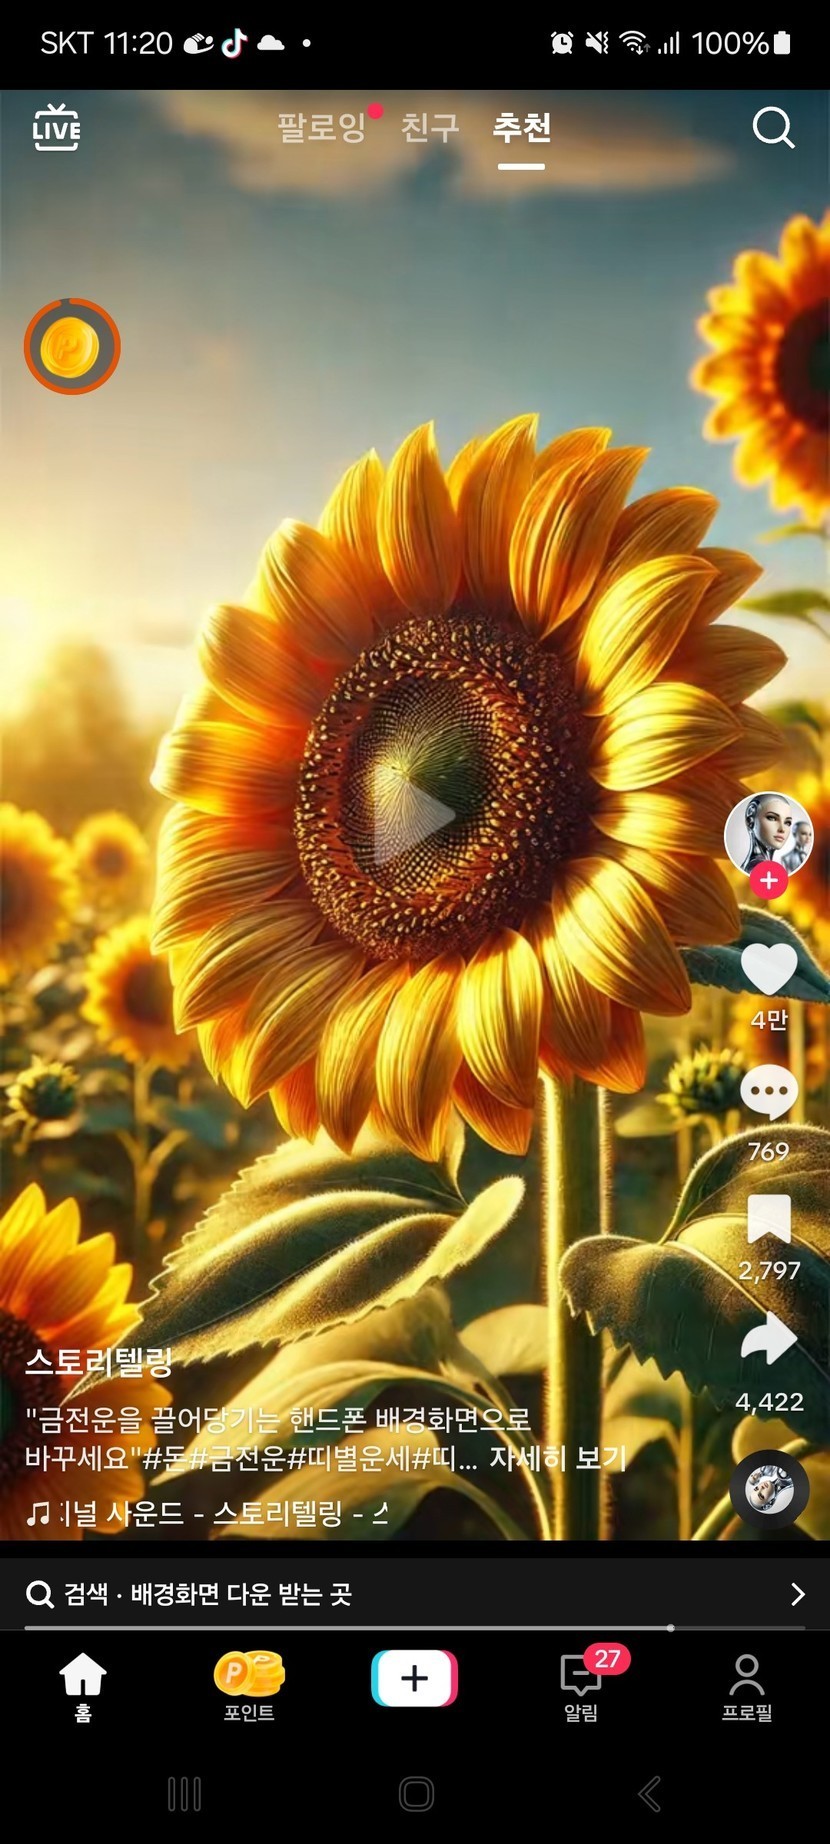Tap the 포인트 coins icon
The height and width of the screenshot is (1844, 830).
249,1686
